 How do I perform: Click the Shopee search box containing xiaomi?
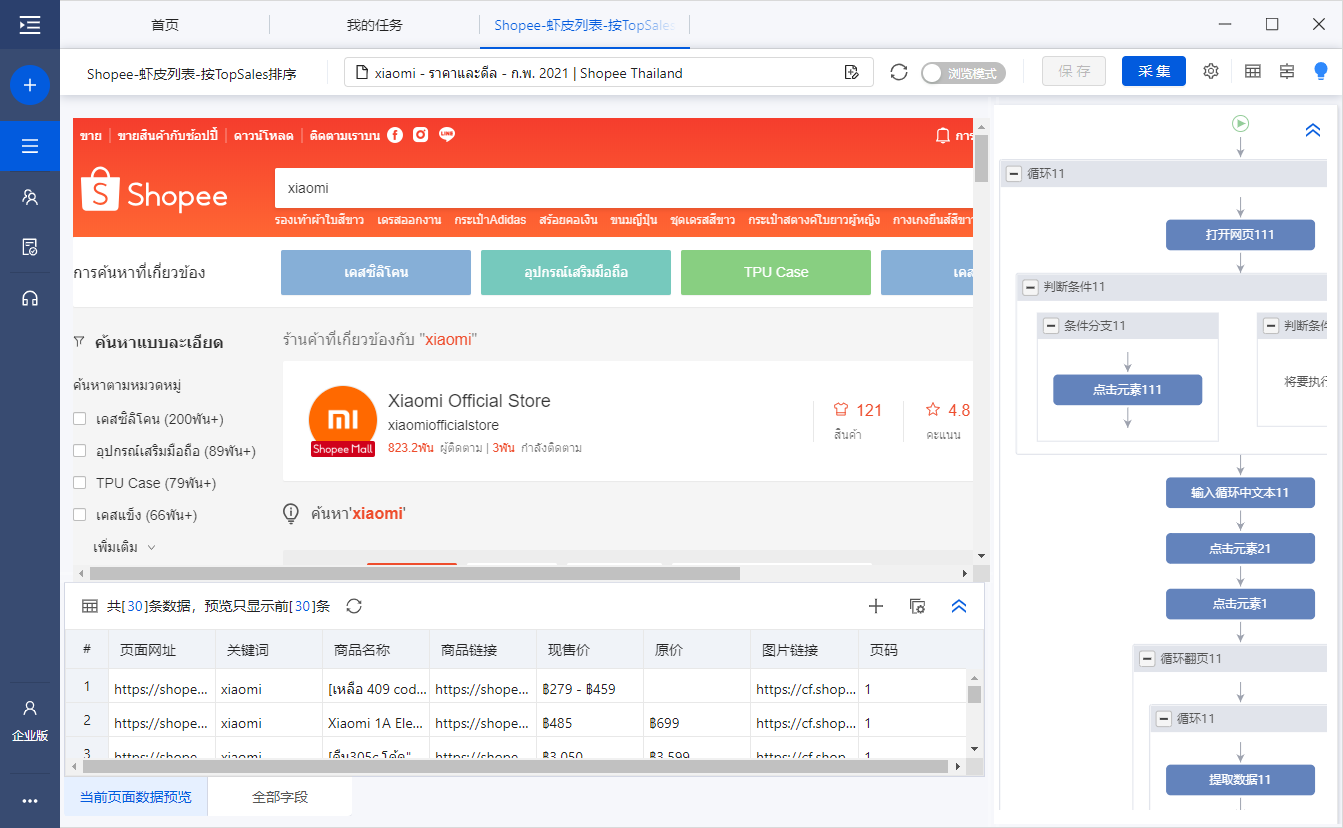pyautogui.click(x=624, y=188)
